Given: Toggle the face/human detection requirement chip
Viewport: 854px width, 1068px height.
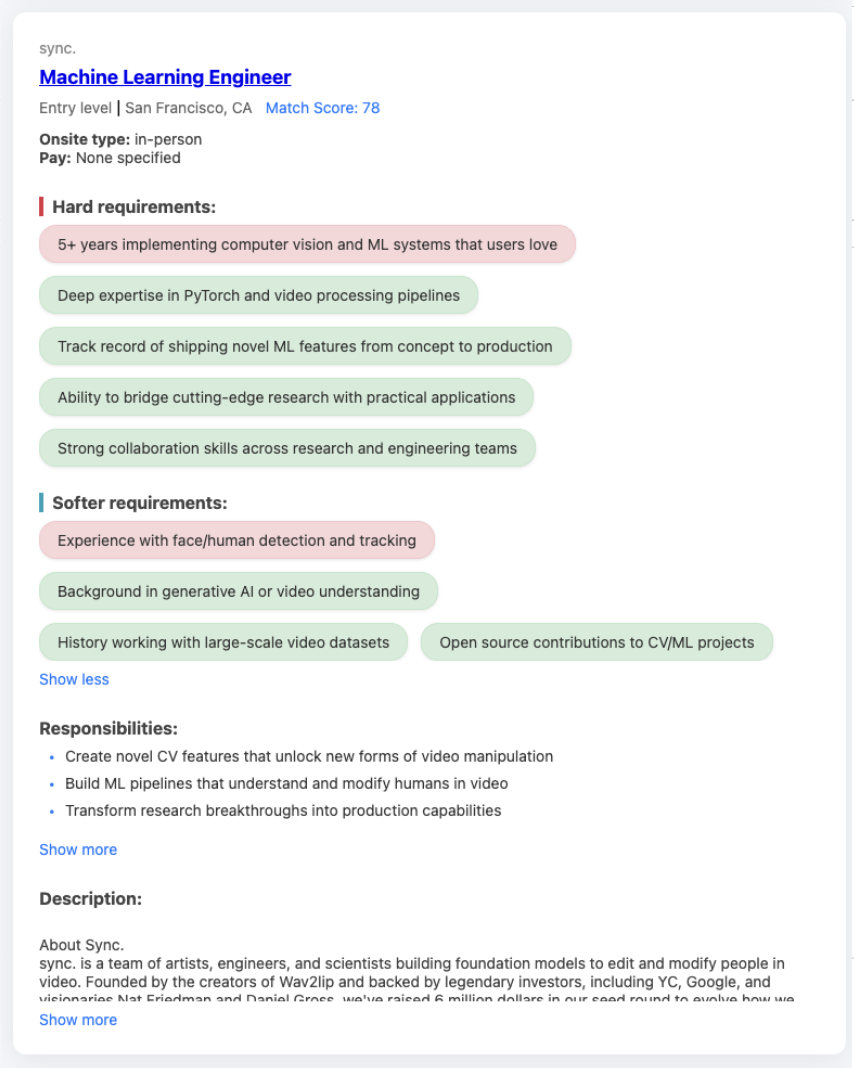Looking at the screenshot, I should (235, 540).
